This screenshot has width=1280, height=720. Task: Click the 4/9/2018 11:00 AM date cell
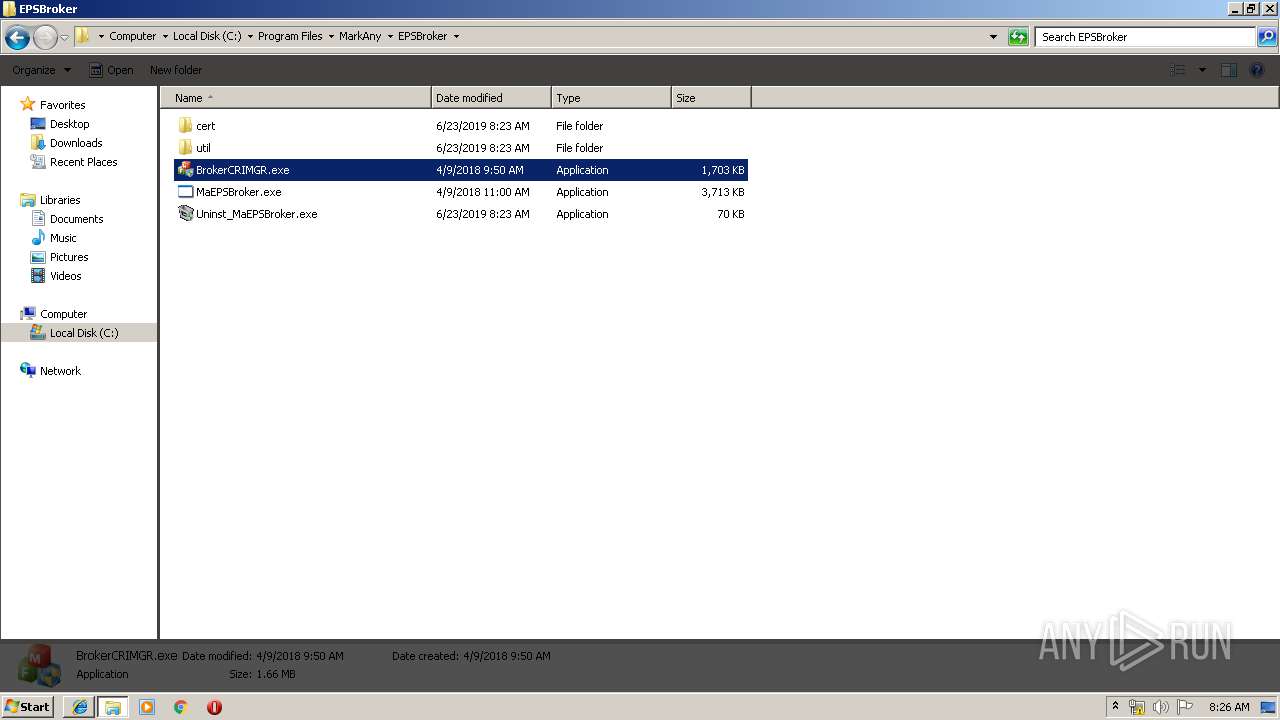(483, 192)
